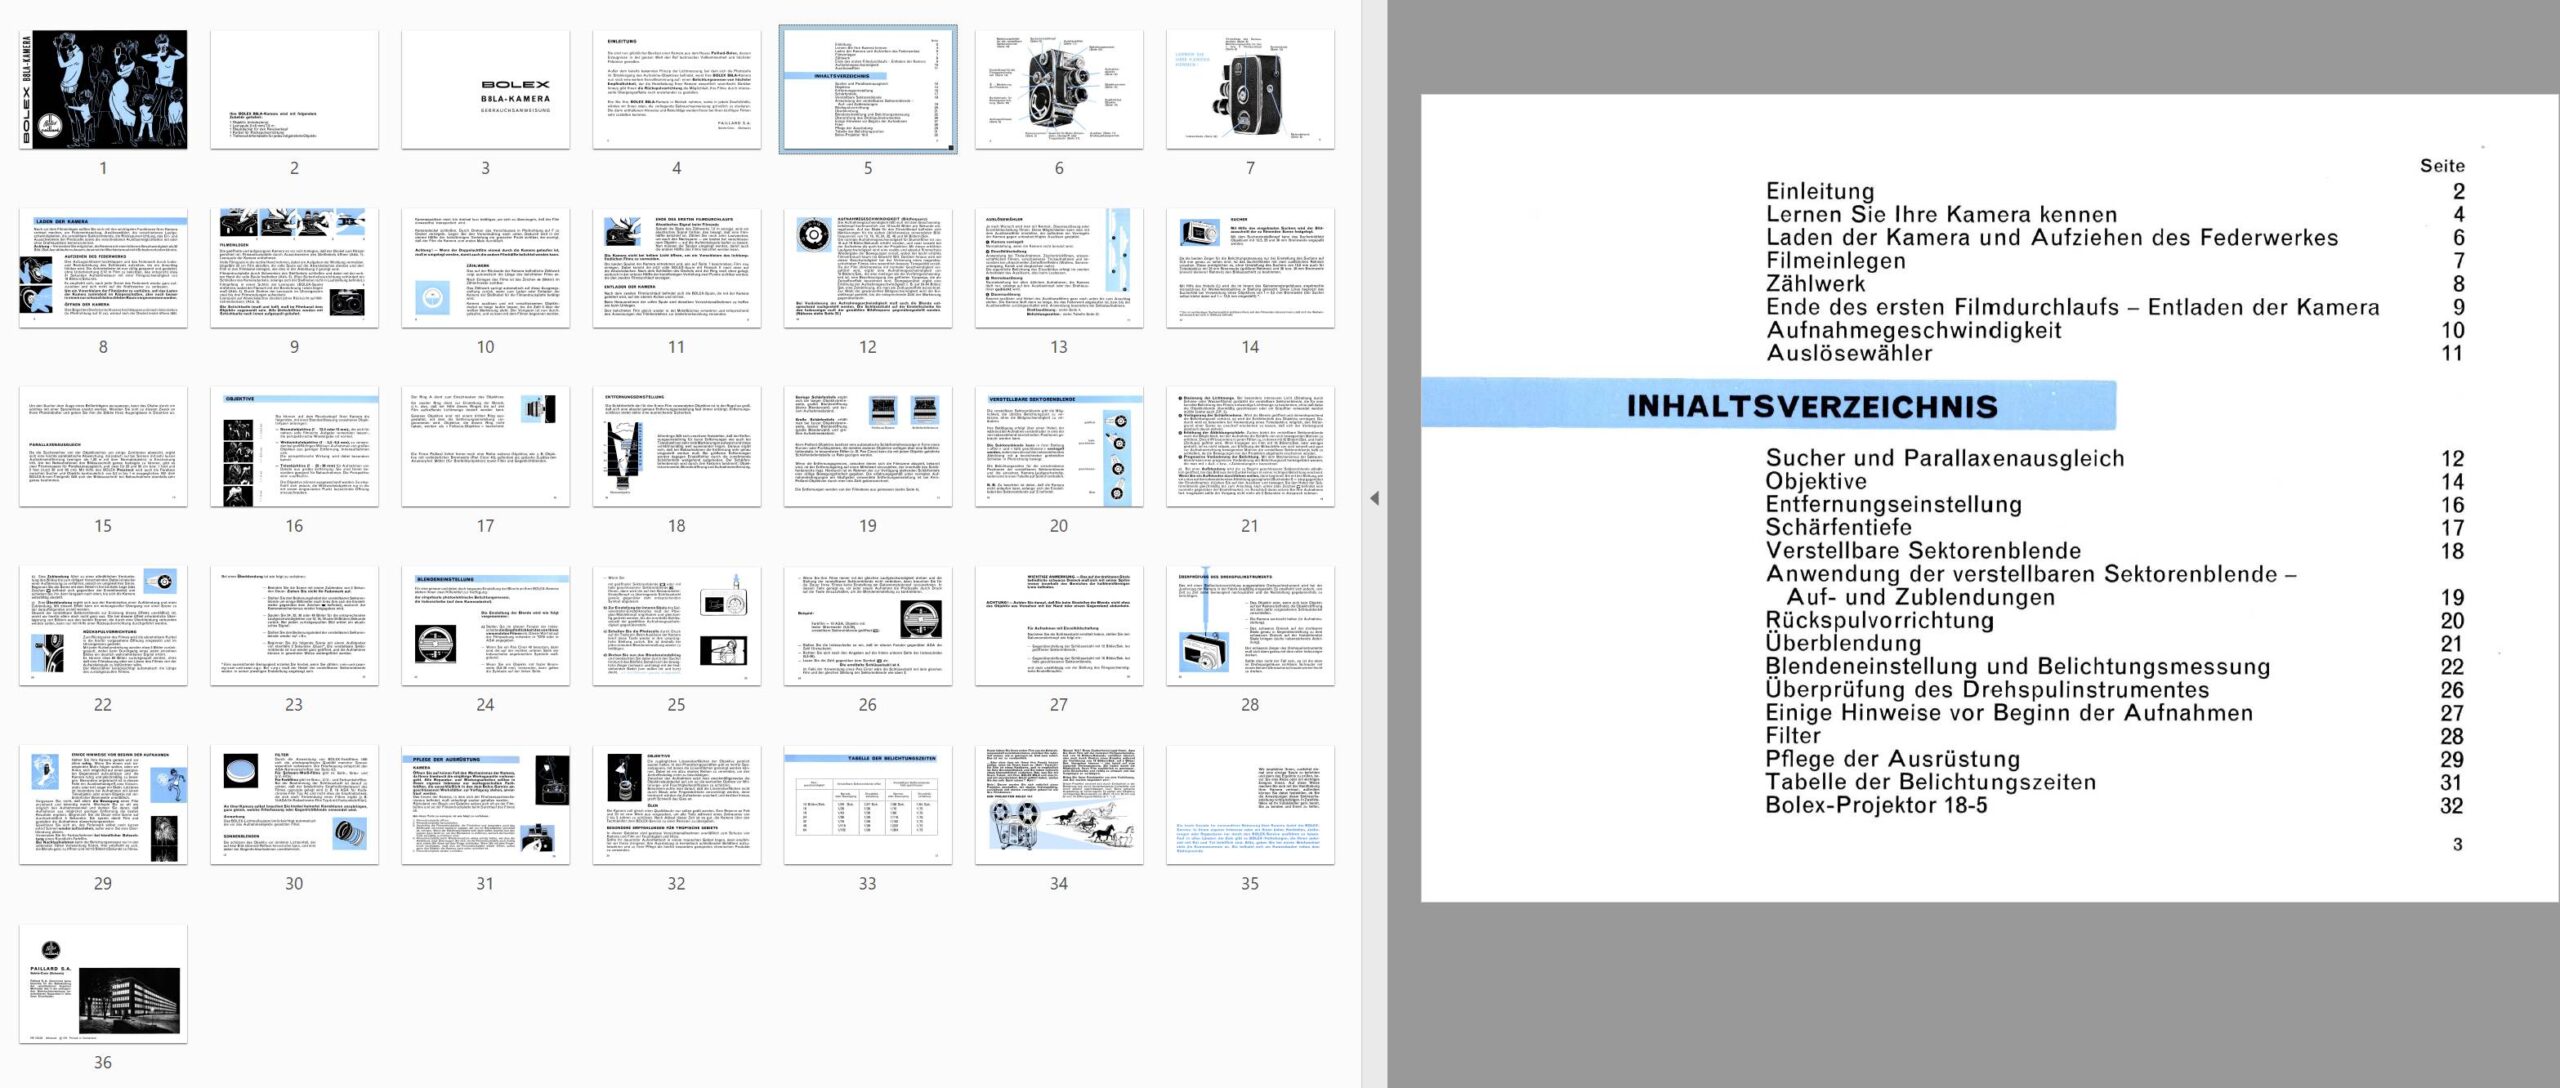This screenshot has height=1088, width=2560.
Task: Open page 24 Blendeneinstellung thumbnail
Action: (485, 626)
